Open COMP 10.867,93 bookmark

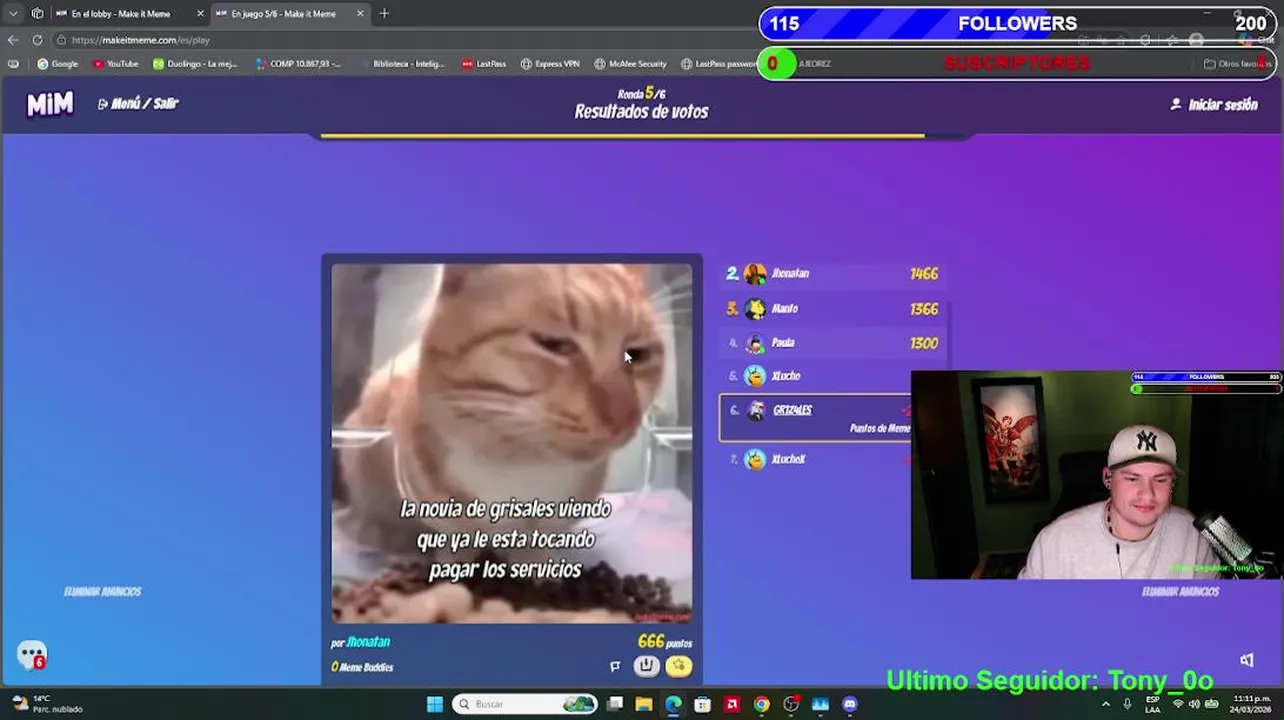click(x=298, y=64)
